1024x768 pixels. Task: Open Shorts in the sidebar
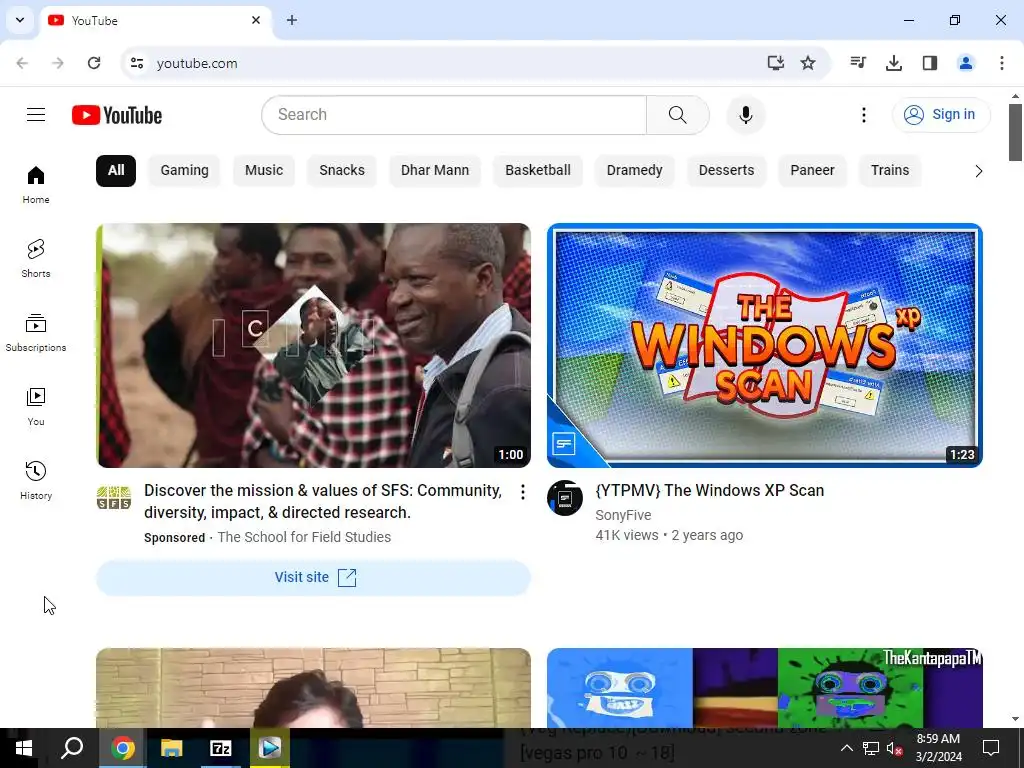point(36,259)
